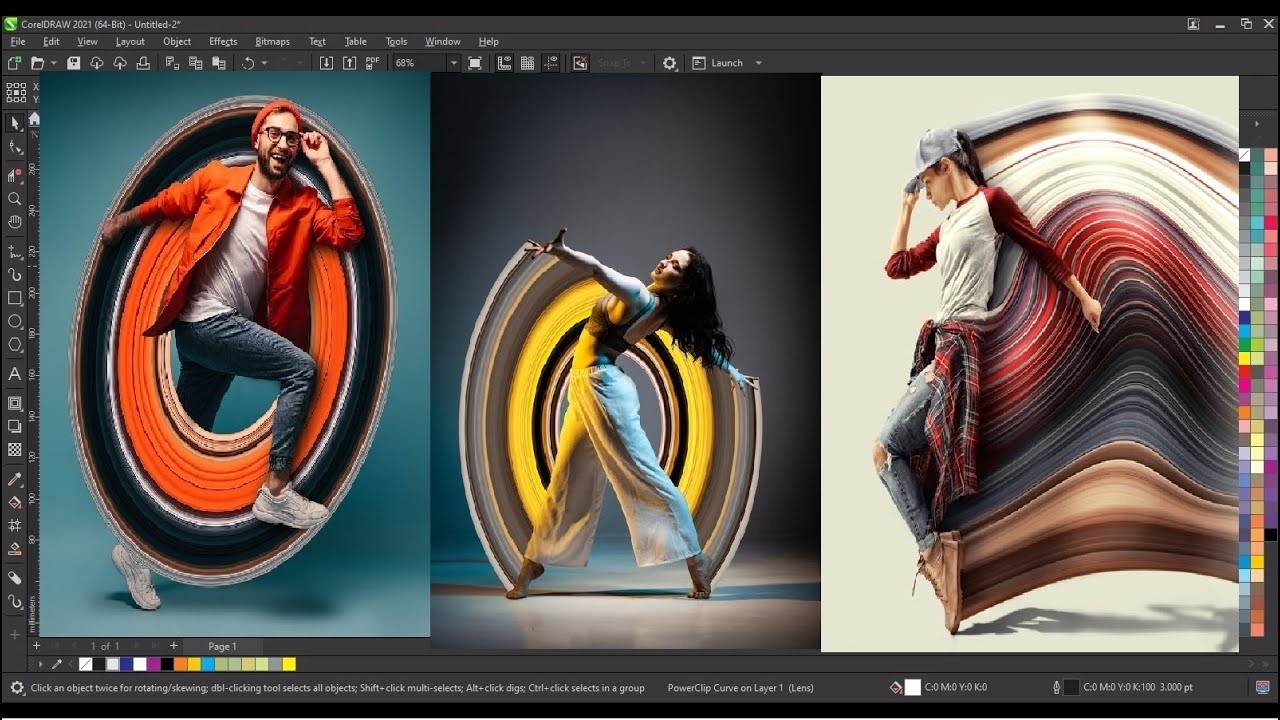Toggle the guidelines display button
Screen dimensions: 1280x720
pos(550,63)
